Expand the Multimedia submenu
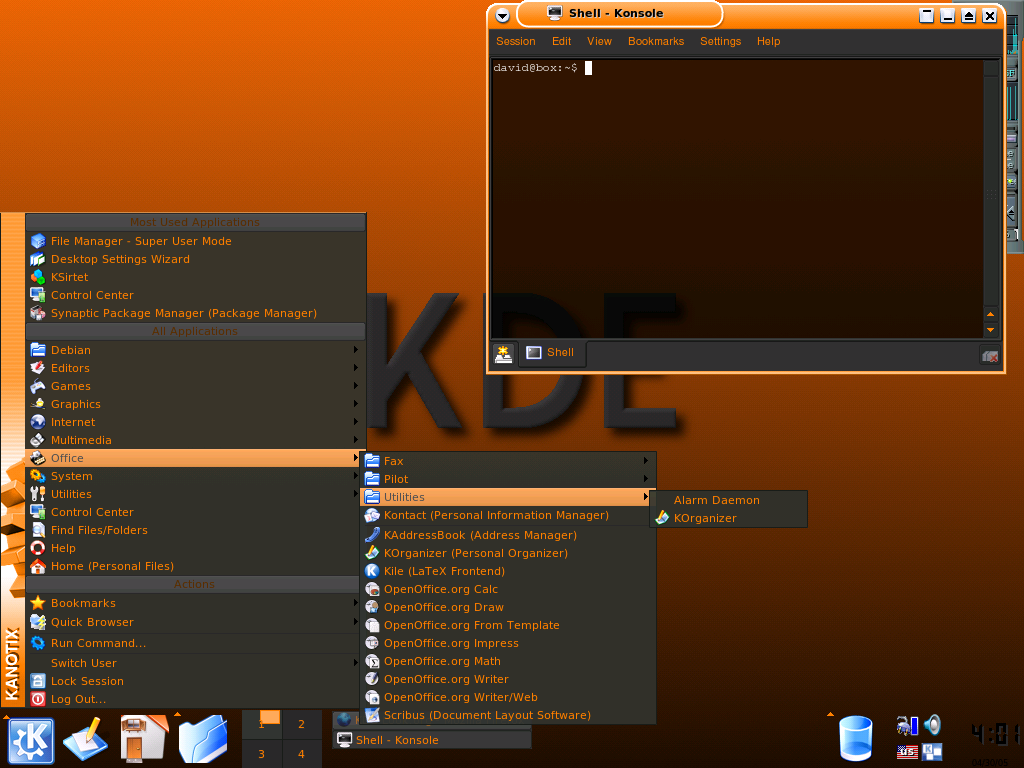 [x=195, y=440]
